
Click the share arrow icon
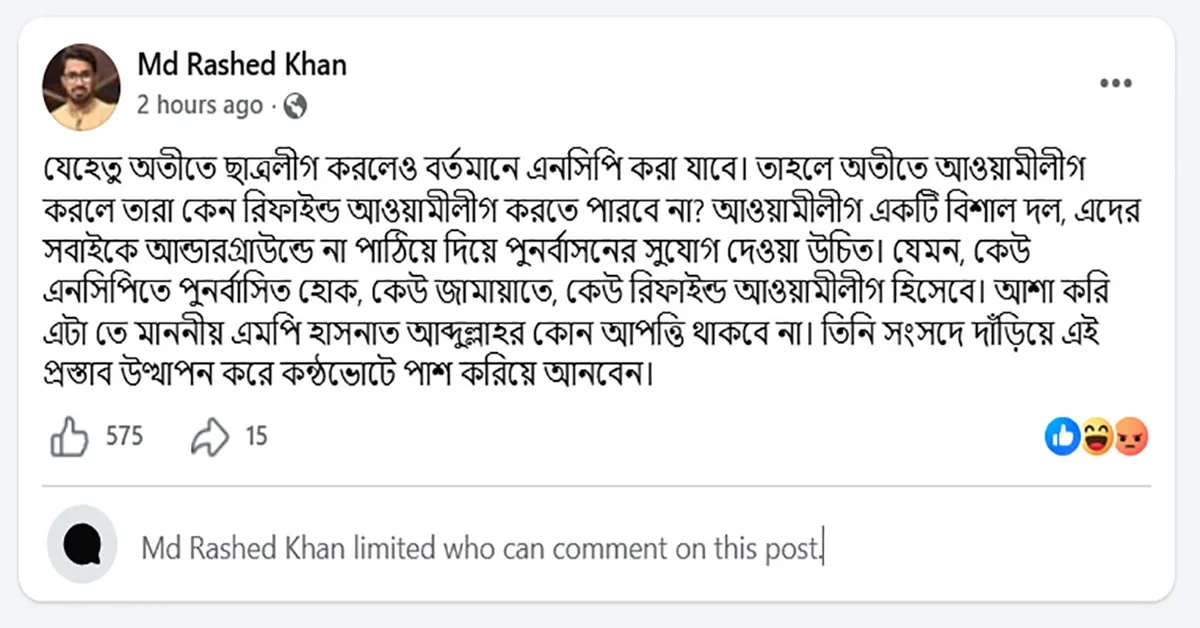210,437
